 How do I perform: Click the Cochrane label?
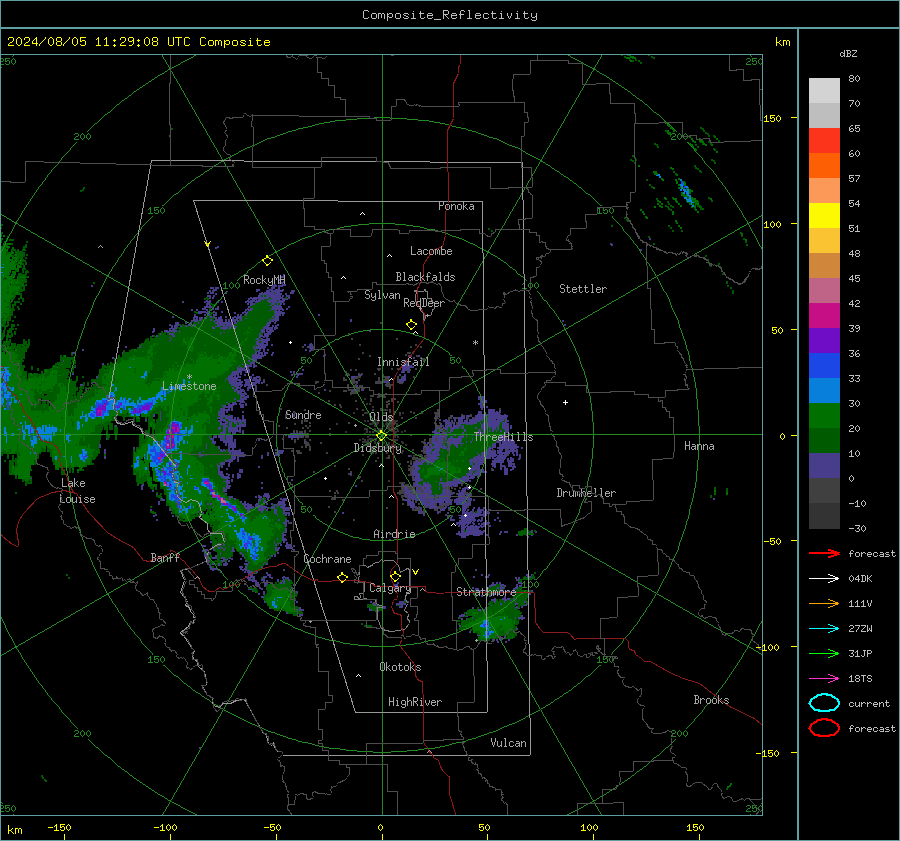pyautogui.click(x=327, y=559)
